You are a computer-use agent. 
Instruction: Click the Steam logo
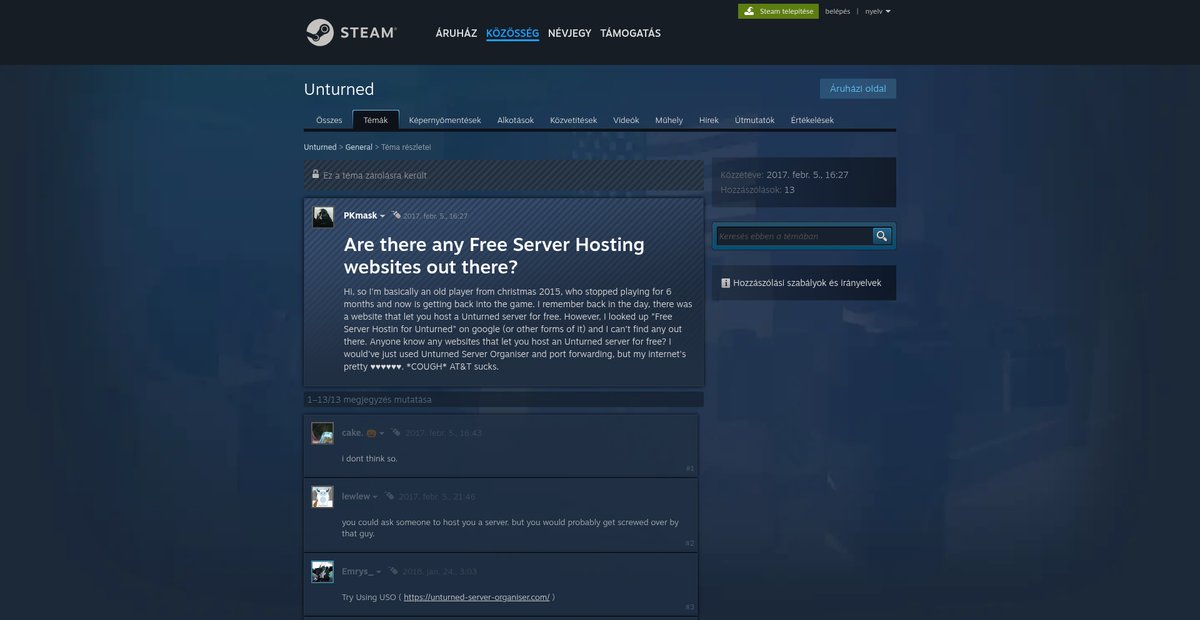[351, 32]
